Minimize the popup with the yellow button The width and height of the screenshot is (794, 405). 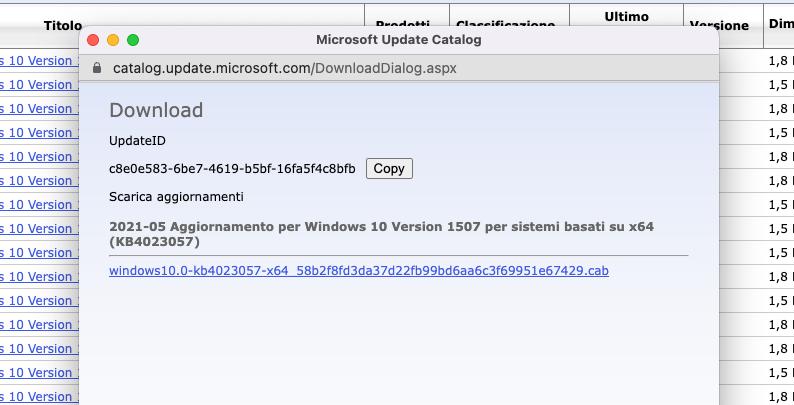pyautogui.click(x=113, y=40)
